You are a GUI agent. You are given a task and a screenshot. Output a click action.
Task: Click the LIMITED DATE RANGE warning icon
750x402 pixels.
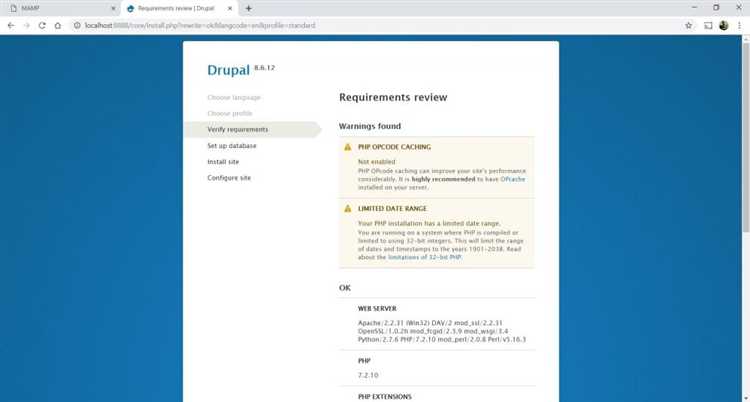pyautogui.click(x=348, y=209)
